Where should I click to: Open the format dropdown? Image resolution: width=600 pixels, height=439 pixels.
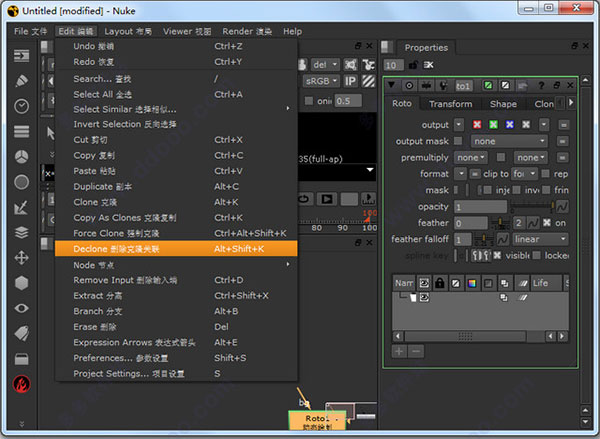461,174
